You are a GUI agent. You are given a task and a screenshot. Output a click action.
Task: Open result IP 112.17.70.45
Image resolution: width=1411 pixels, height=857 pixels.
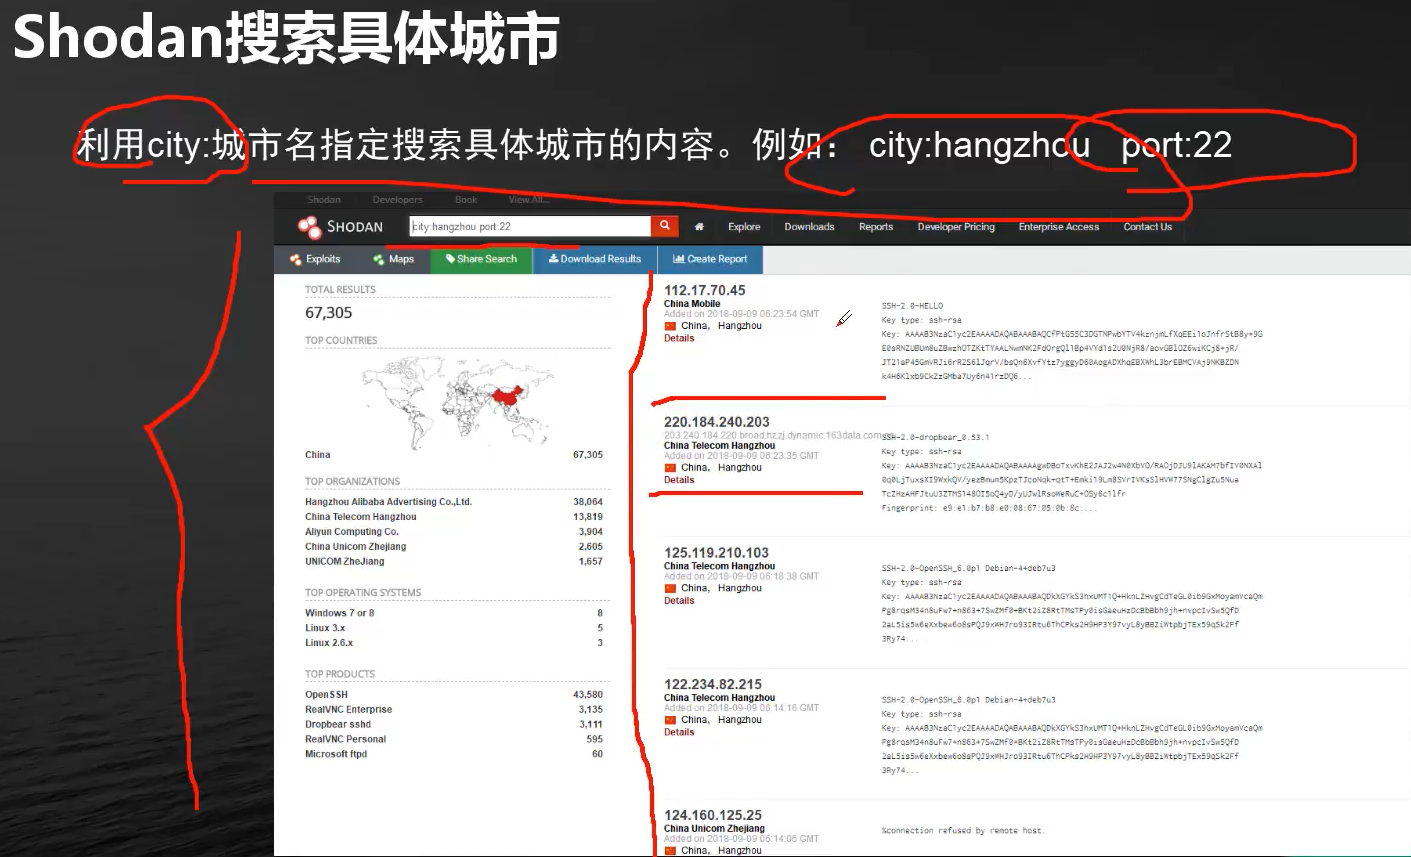click(704, 290)
